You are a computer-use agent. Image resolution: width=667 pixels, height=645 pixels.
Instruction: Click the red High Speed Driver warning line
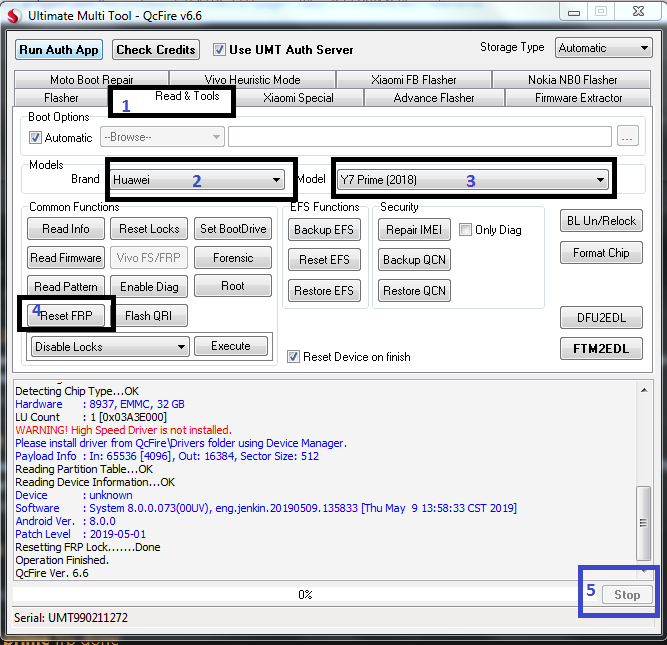tap(123, 430)
